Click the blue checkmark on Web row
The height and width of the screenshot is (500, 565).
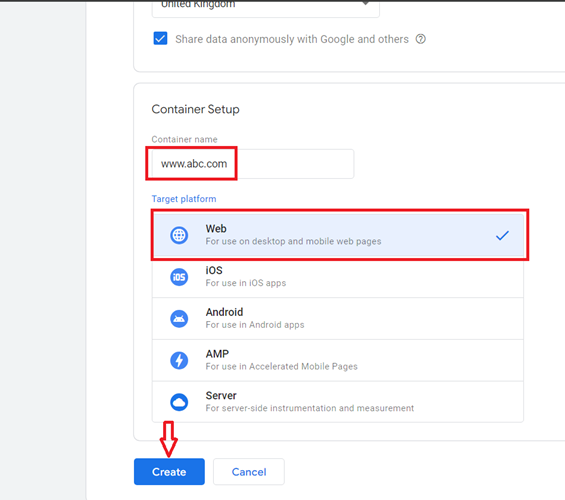(x=502, y=235)
